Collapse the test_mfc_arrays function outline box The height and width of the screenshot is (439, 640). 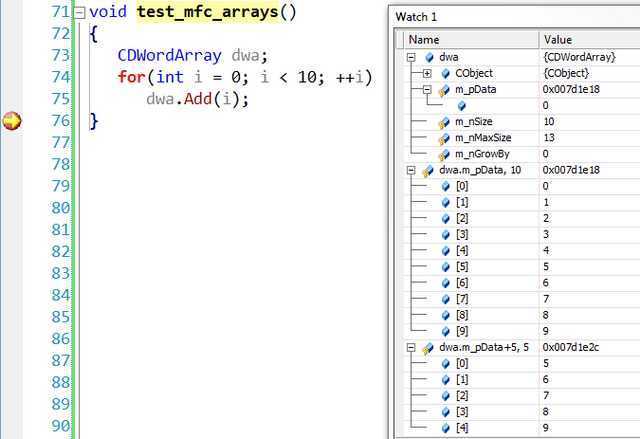click(79, 13)
